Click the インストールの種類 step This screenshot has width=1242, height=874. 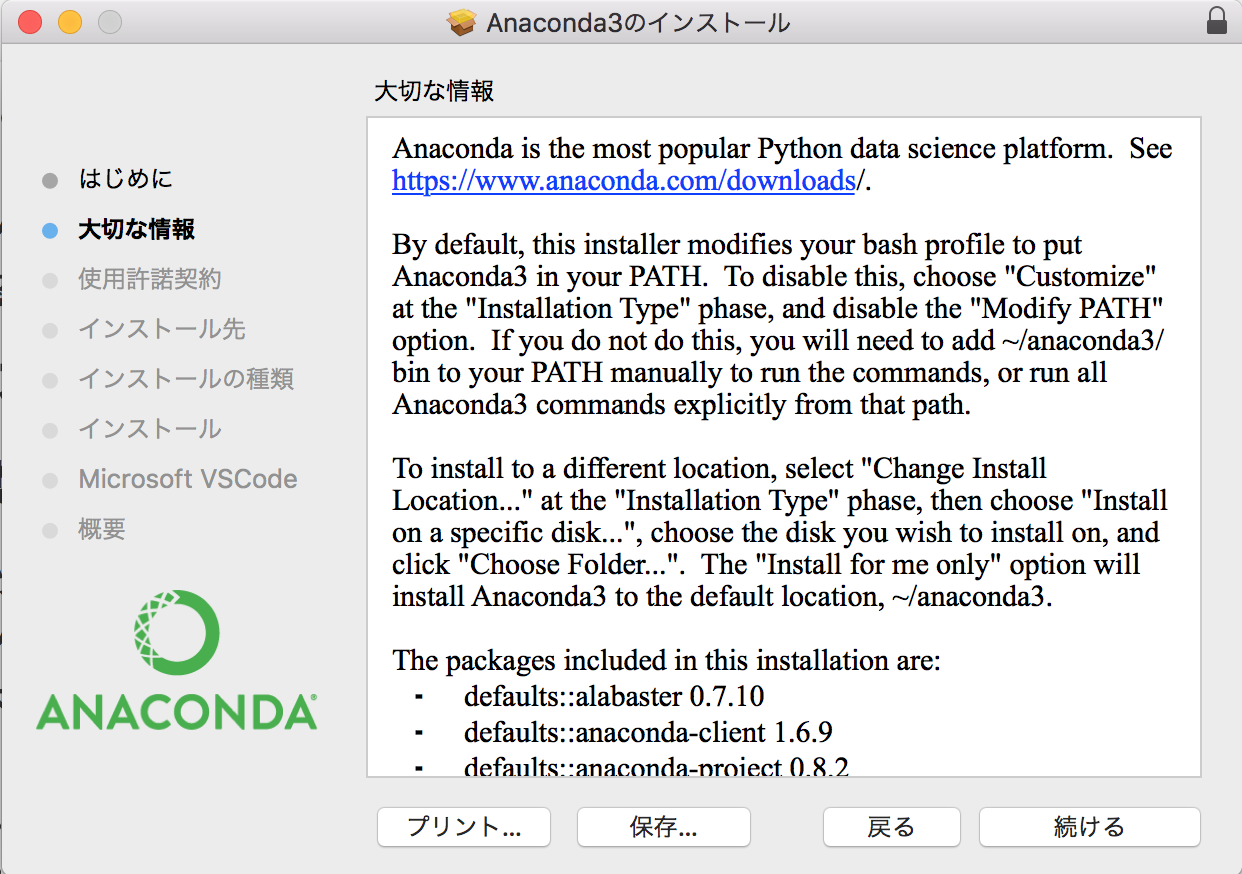click(x=185, y=379)
